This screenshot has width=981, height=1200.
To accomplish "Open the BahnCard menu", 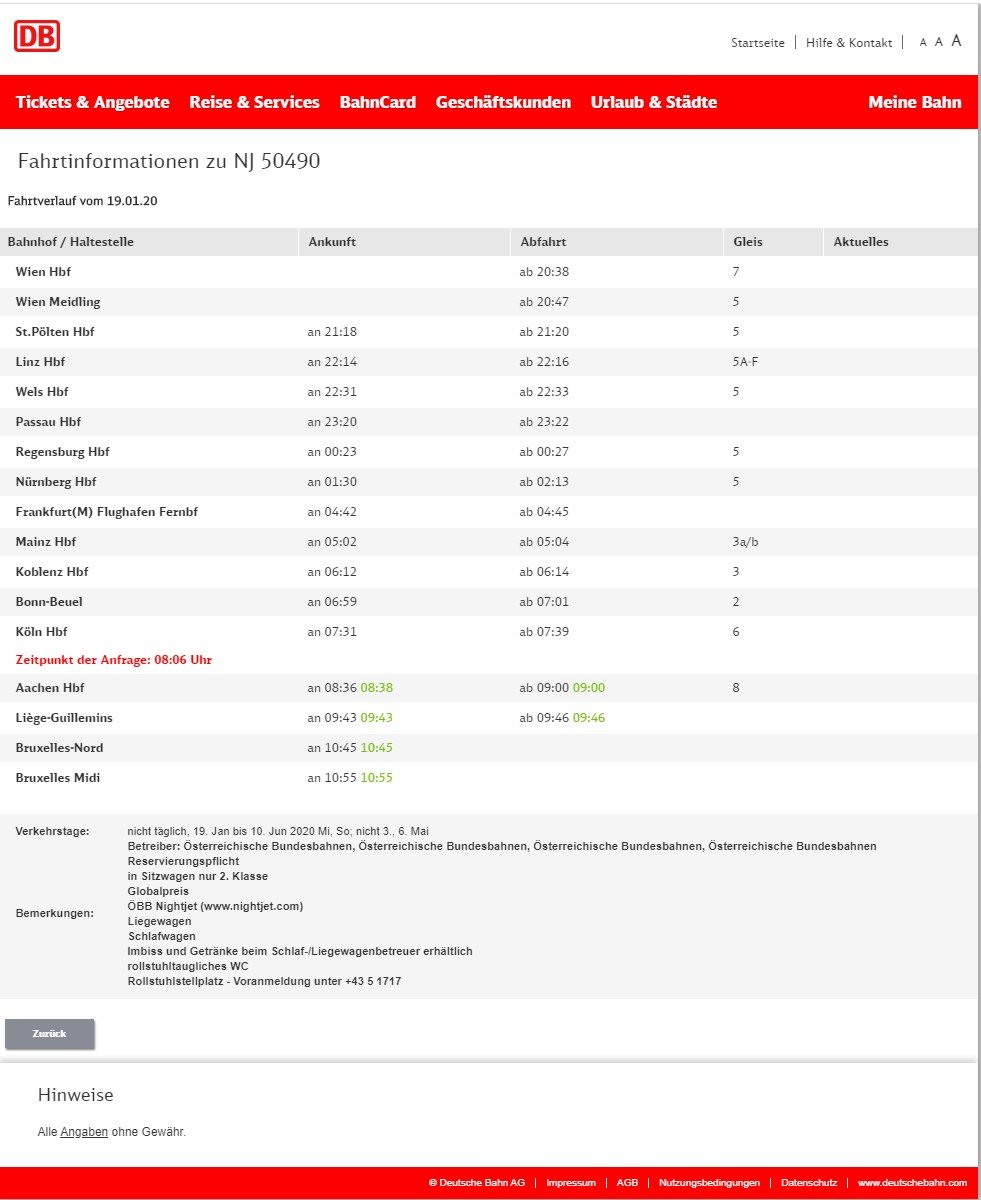I will pyautogui.click(x=377, y=102).
